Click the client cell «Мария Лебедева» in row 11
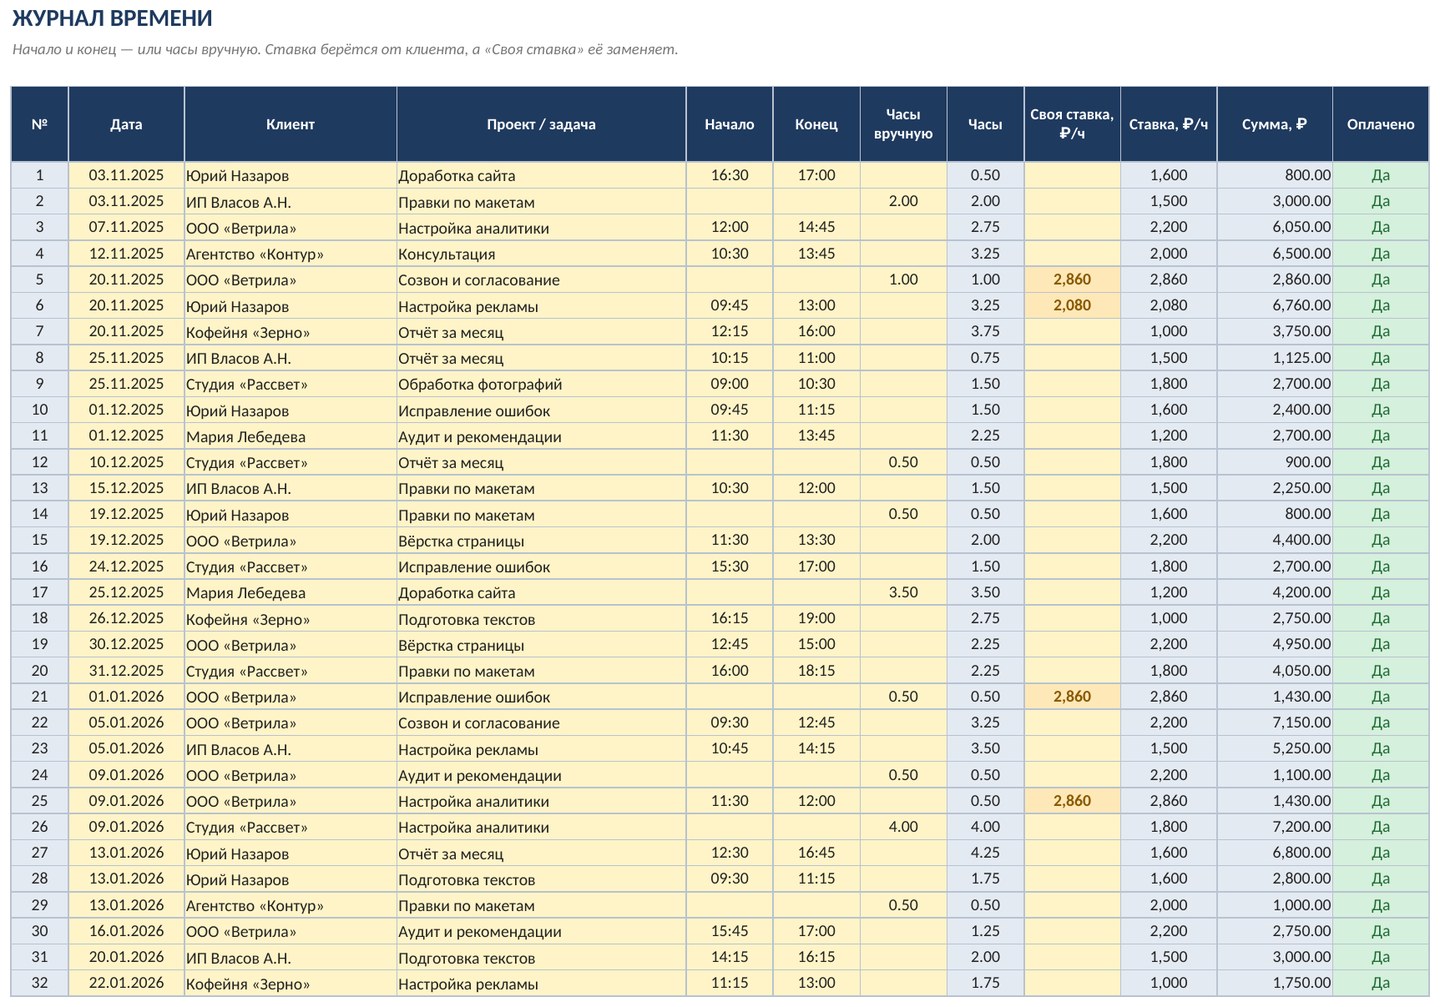The image size is (1440, 1007). (290, 436)
